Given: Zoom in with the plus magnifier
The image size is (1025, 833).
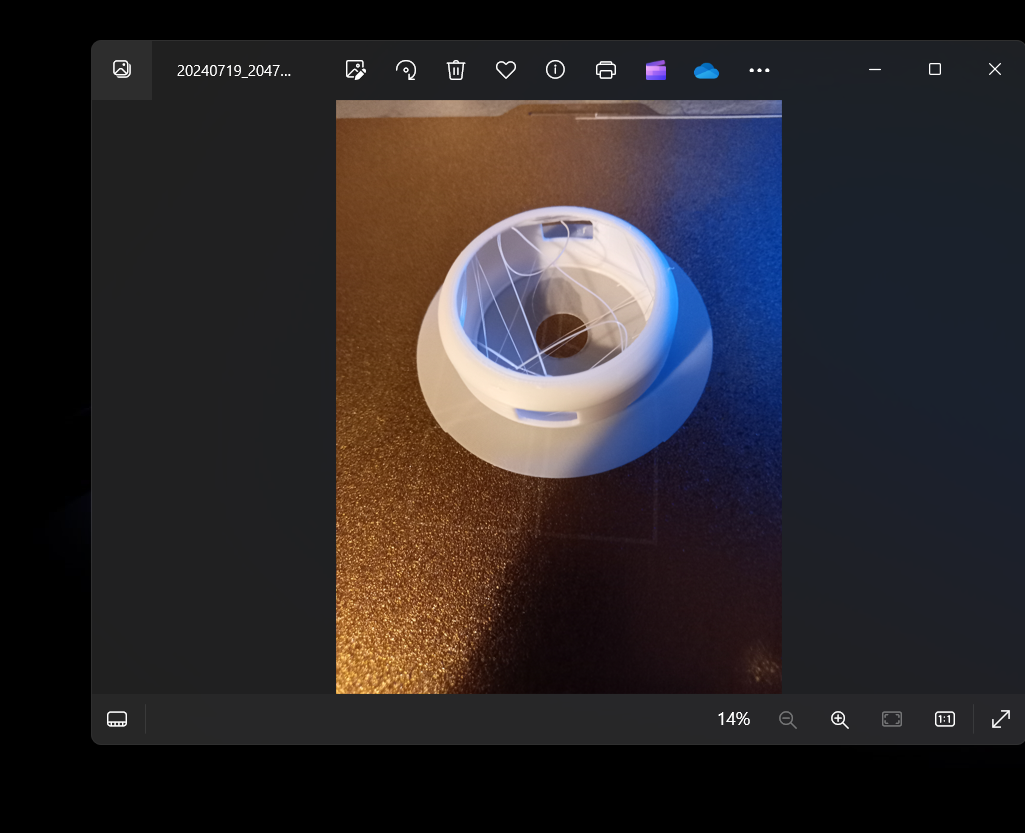Looking at the screenshot, I should pos(839,720).
